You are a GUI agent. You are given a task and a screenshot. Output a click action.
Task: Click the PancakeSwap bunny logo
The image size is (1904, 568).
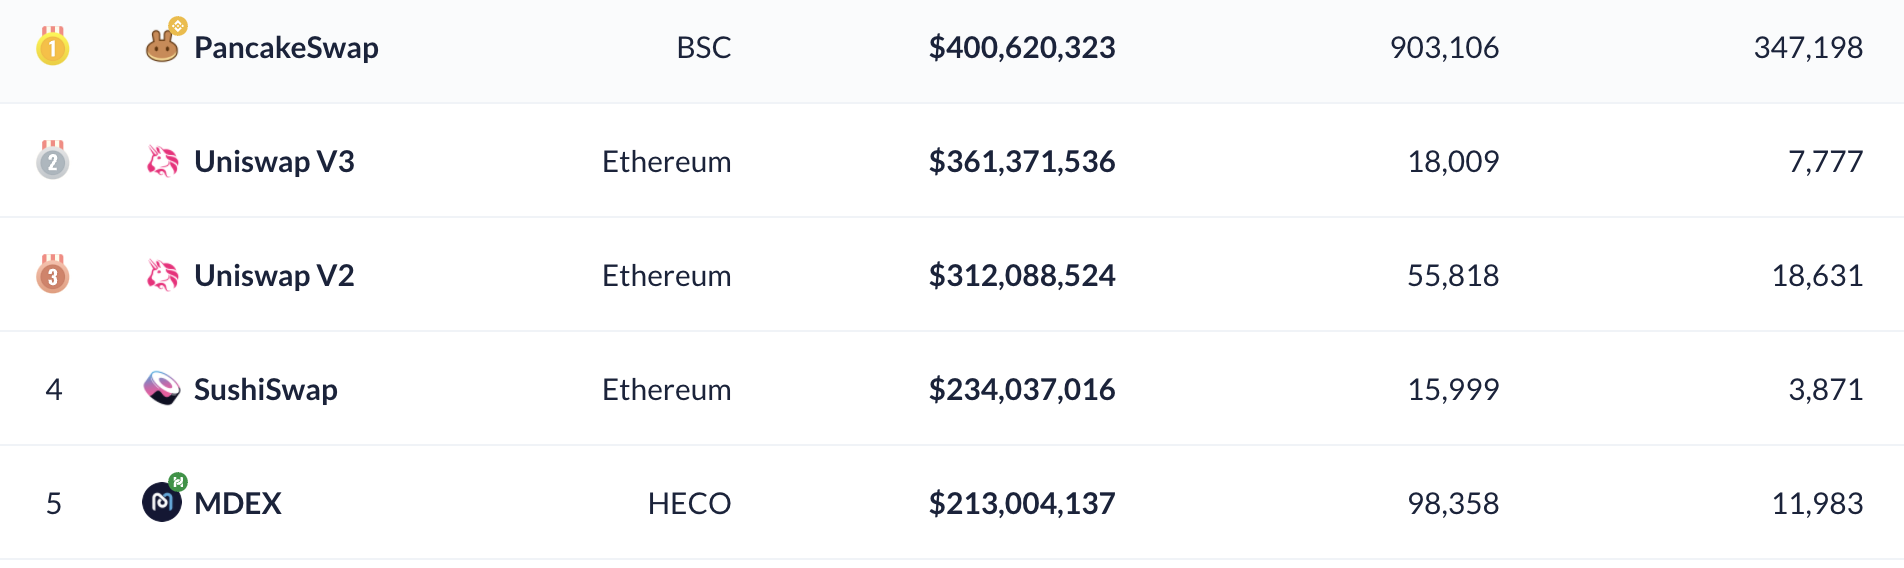(162, 46)
